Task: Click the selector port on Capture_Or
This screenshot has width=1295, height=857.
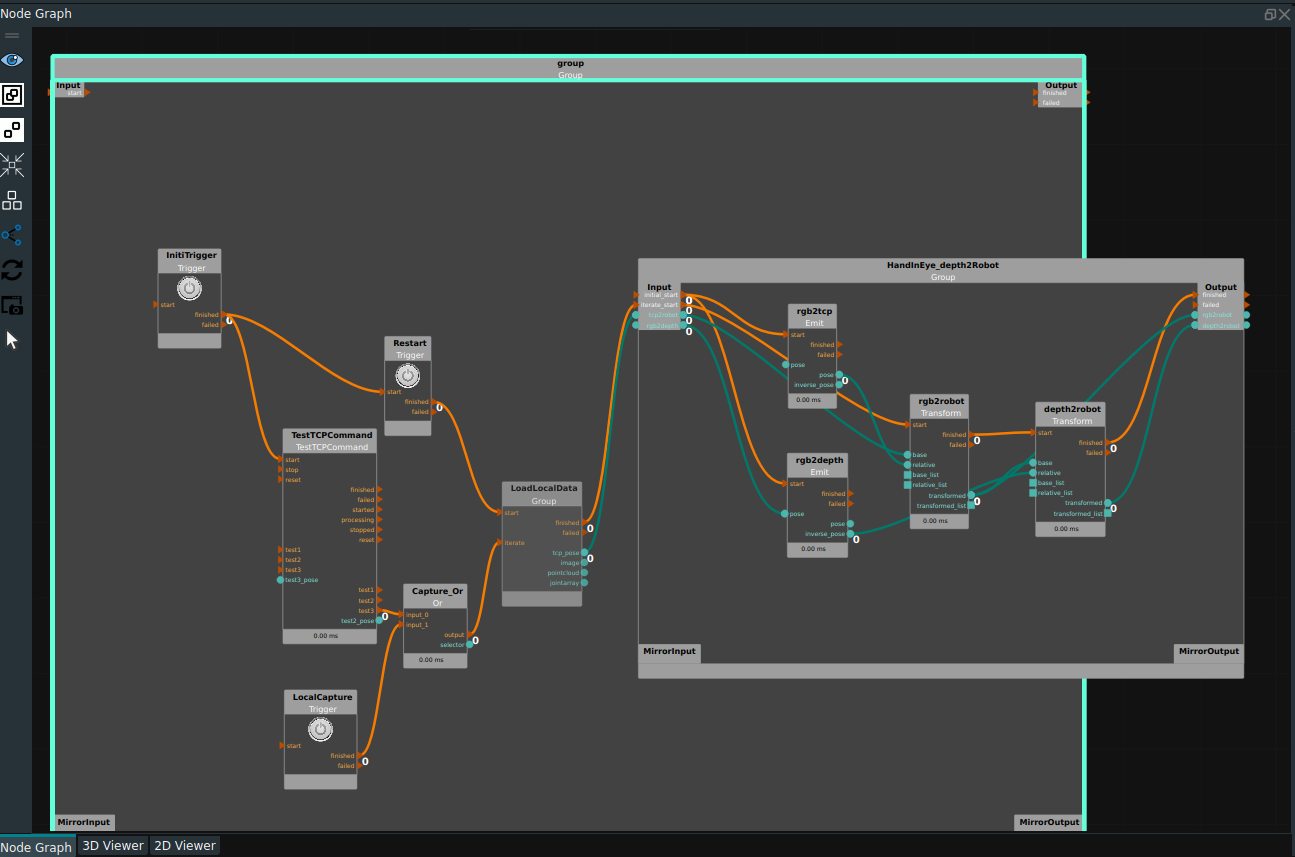Action: [470, 645]
